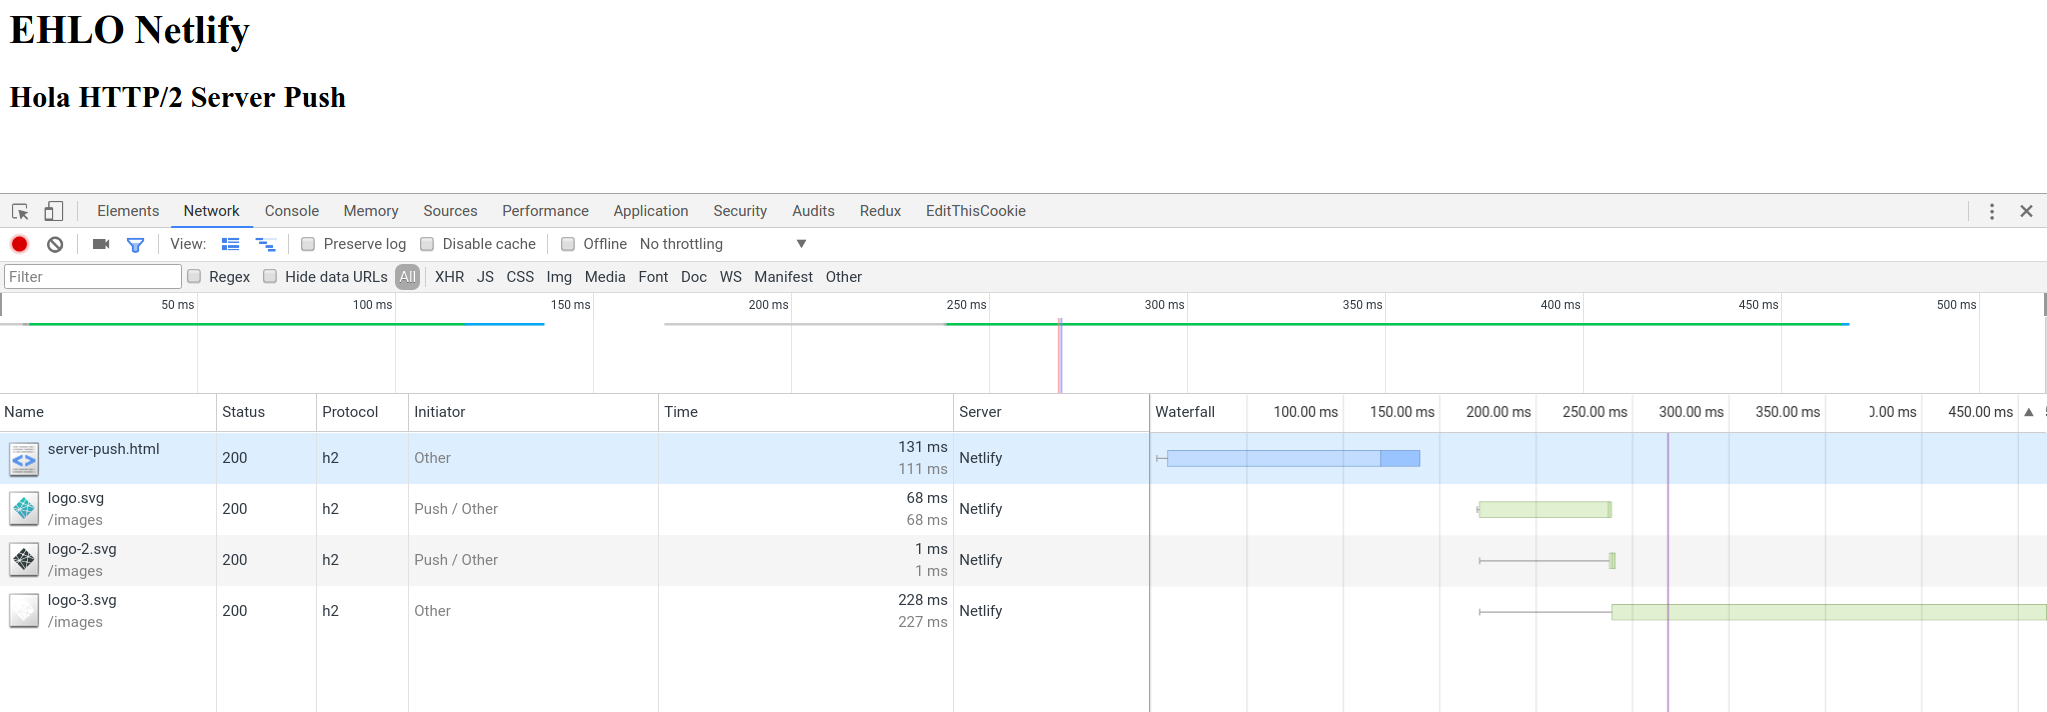Check the Disable cache option
Screen dimensions: 2047x712
click(427, 244)
